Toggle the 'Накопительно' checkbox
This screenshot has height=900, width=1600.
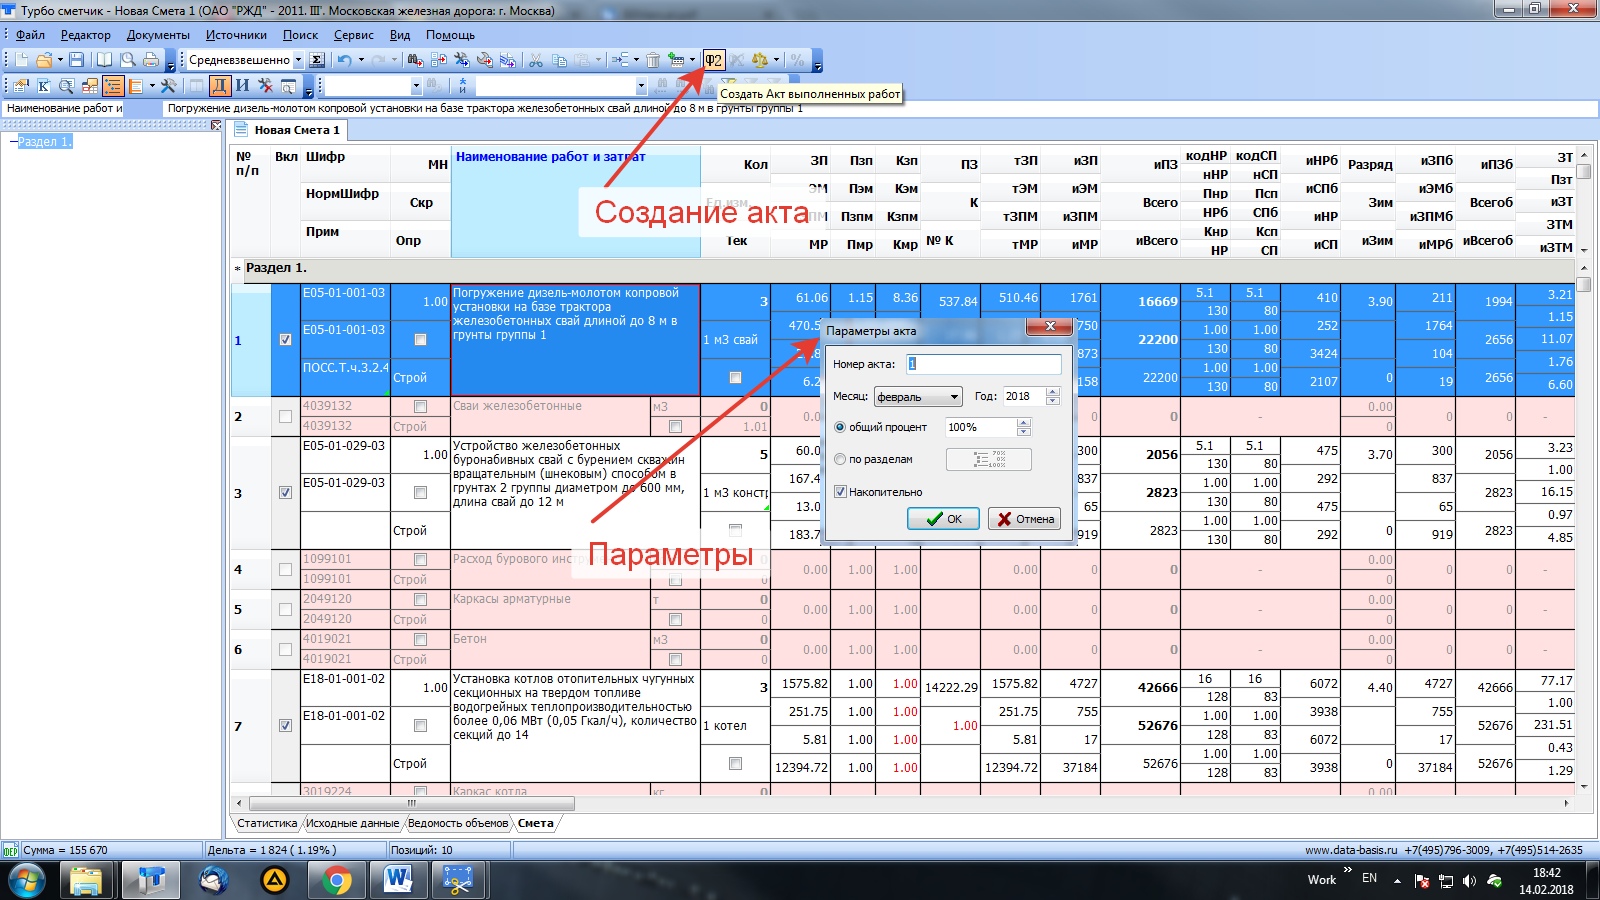[x=840, y=492]
